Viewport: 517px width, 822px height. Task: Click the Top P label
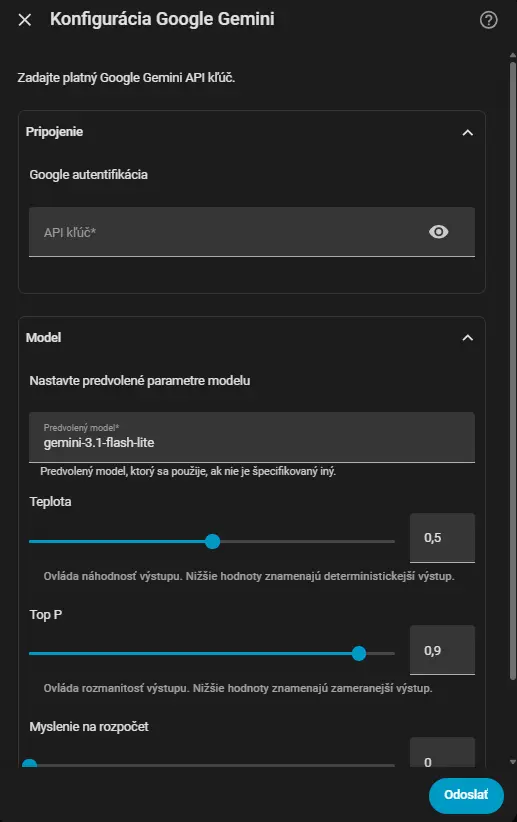[x=46, y=614]
